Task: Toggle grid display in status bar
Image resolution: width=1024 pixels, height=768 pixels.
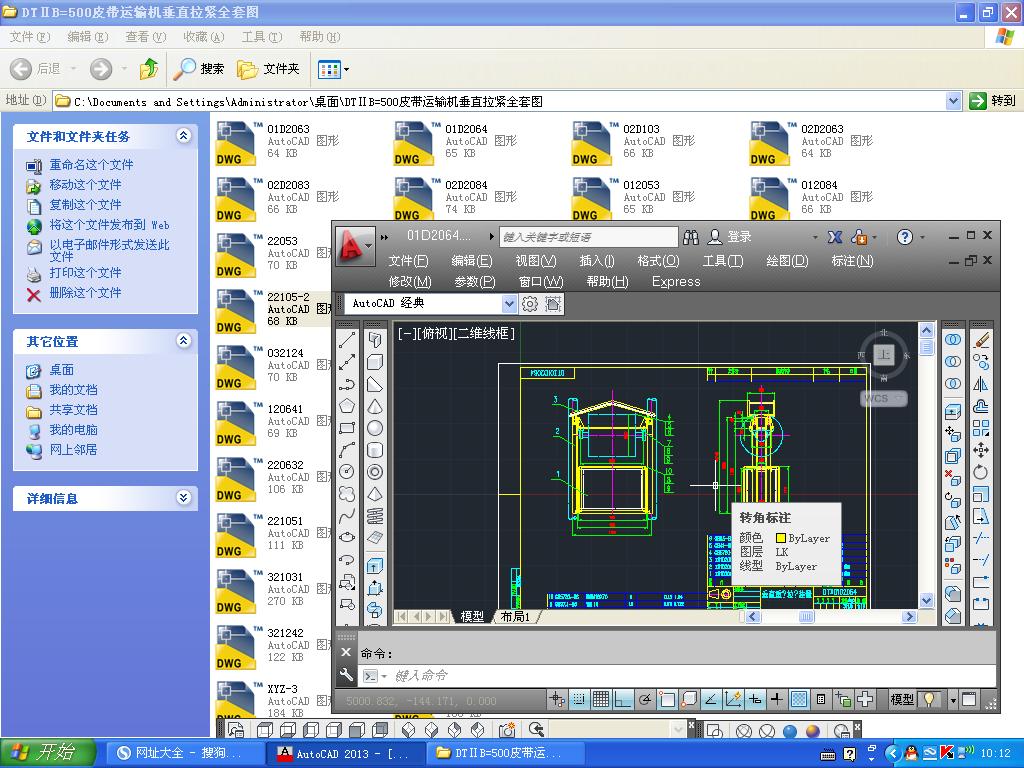Action: 600,700
